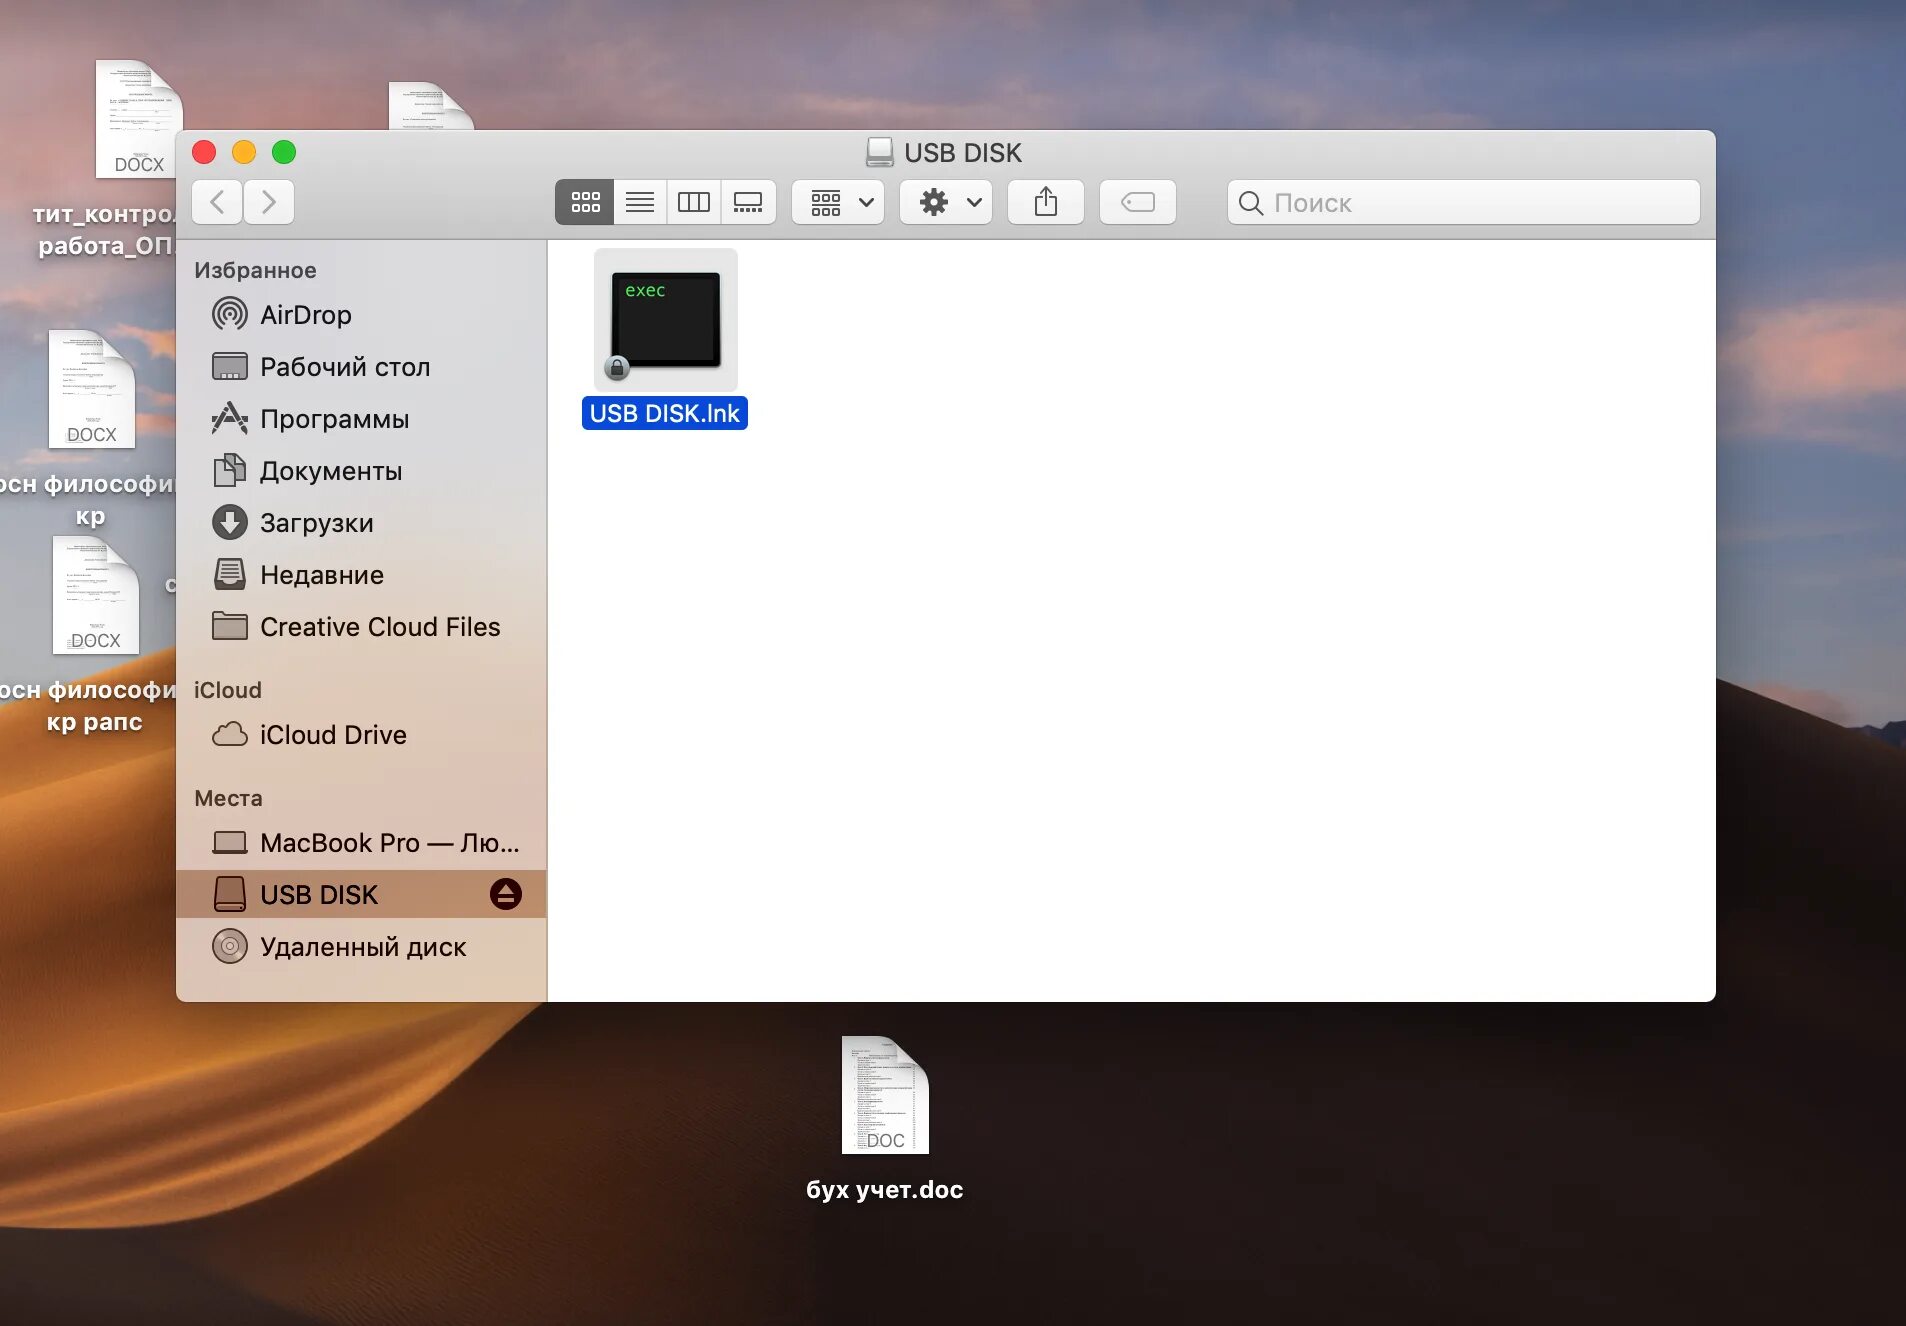Screen dimensions: 1906x1326
Task: Click the iCloud Drive cloud icon
Action: point(230,735)
